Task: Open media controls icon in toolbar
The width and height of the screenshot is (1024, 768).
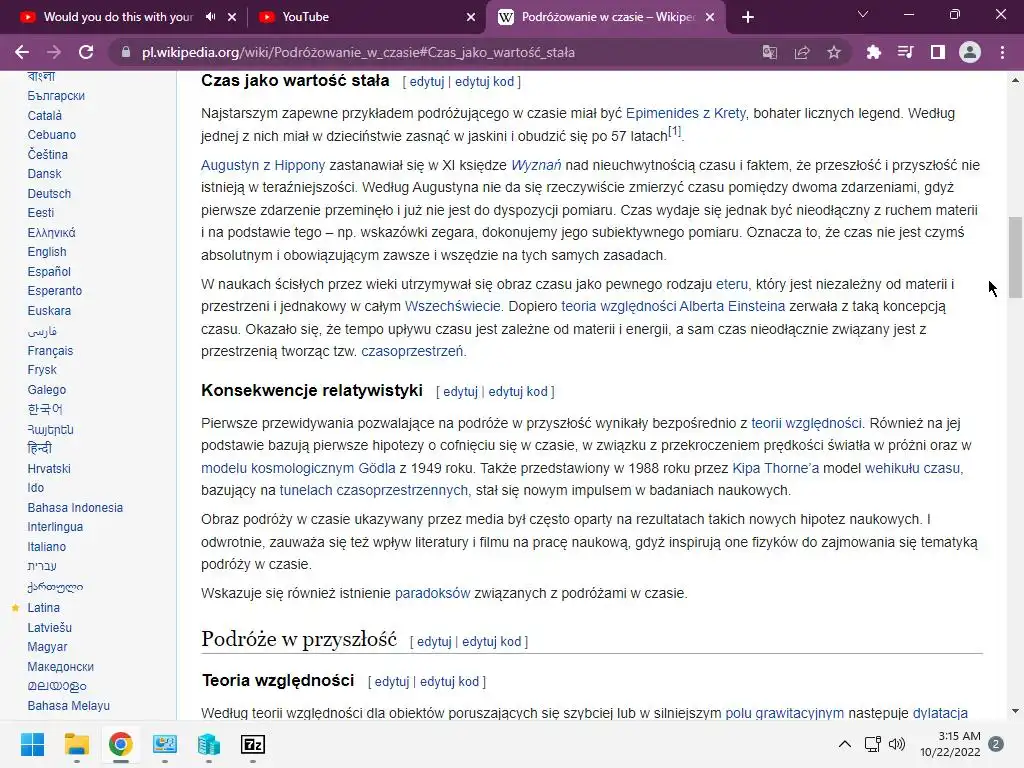Action: click(x=905, y=52)
